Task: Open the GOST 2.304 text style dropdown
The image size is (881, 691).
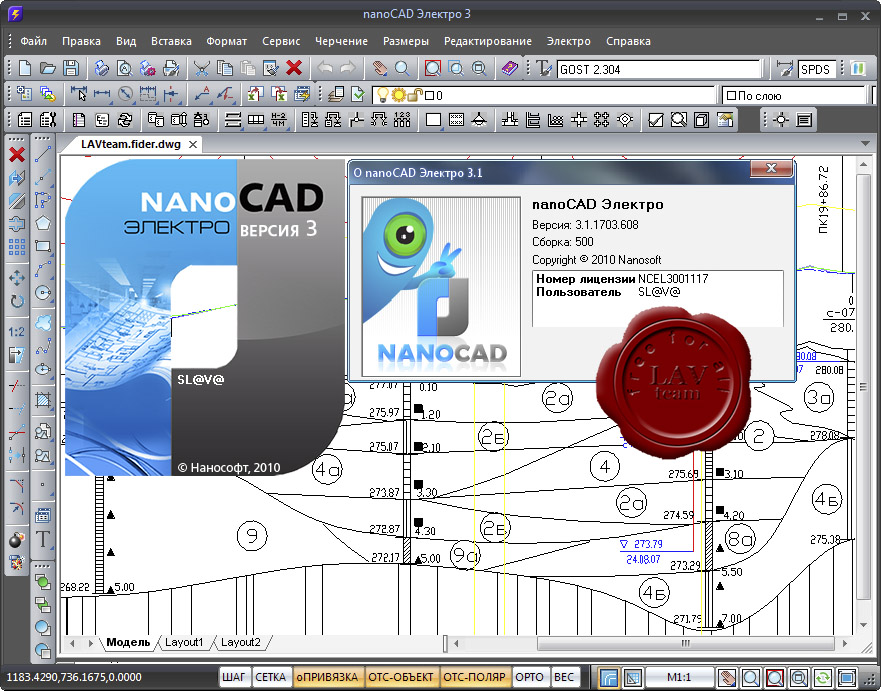Action: (x=659, y=69)
